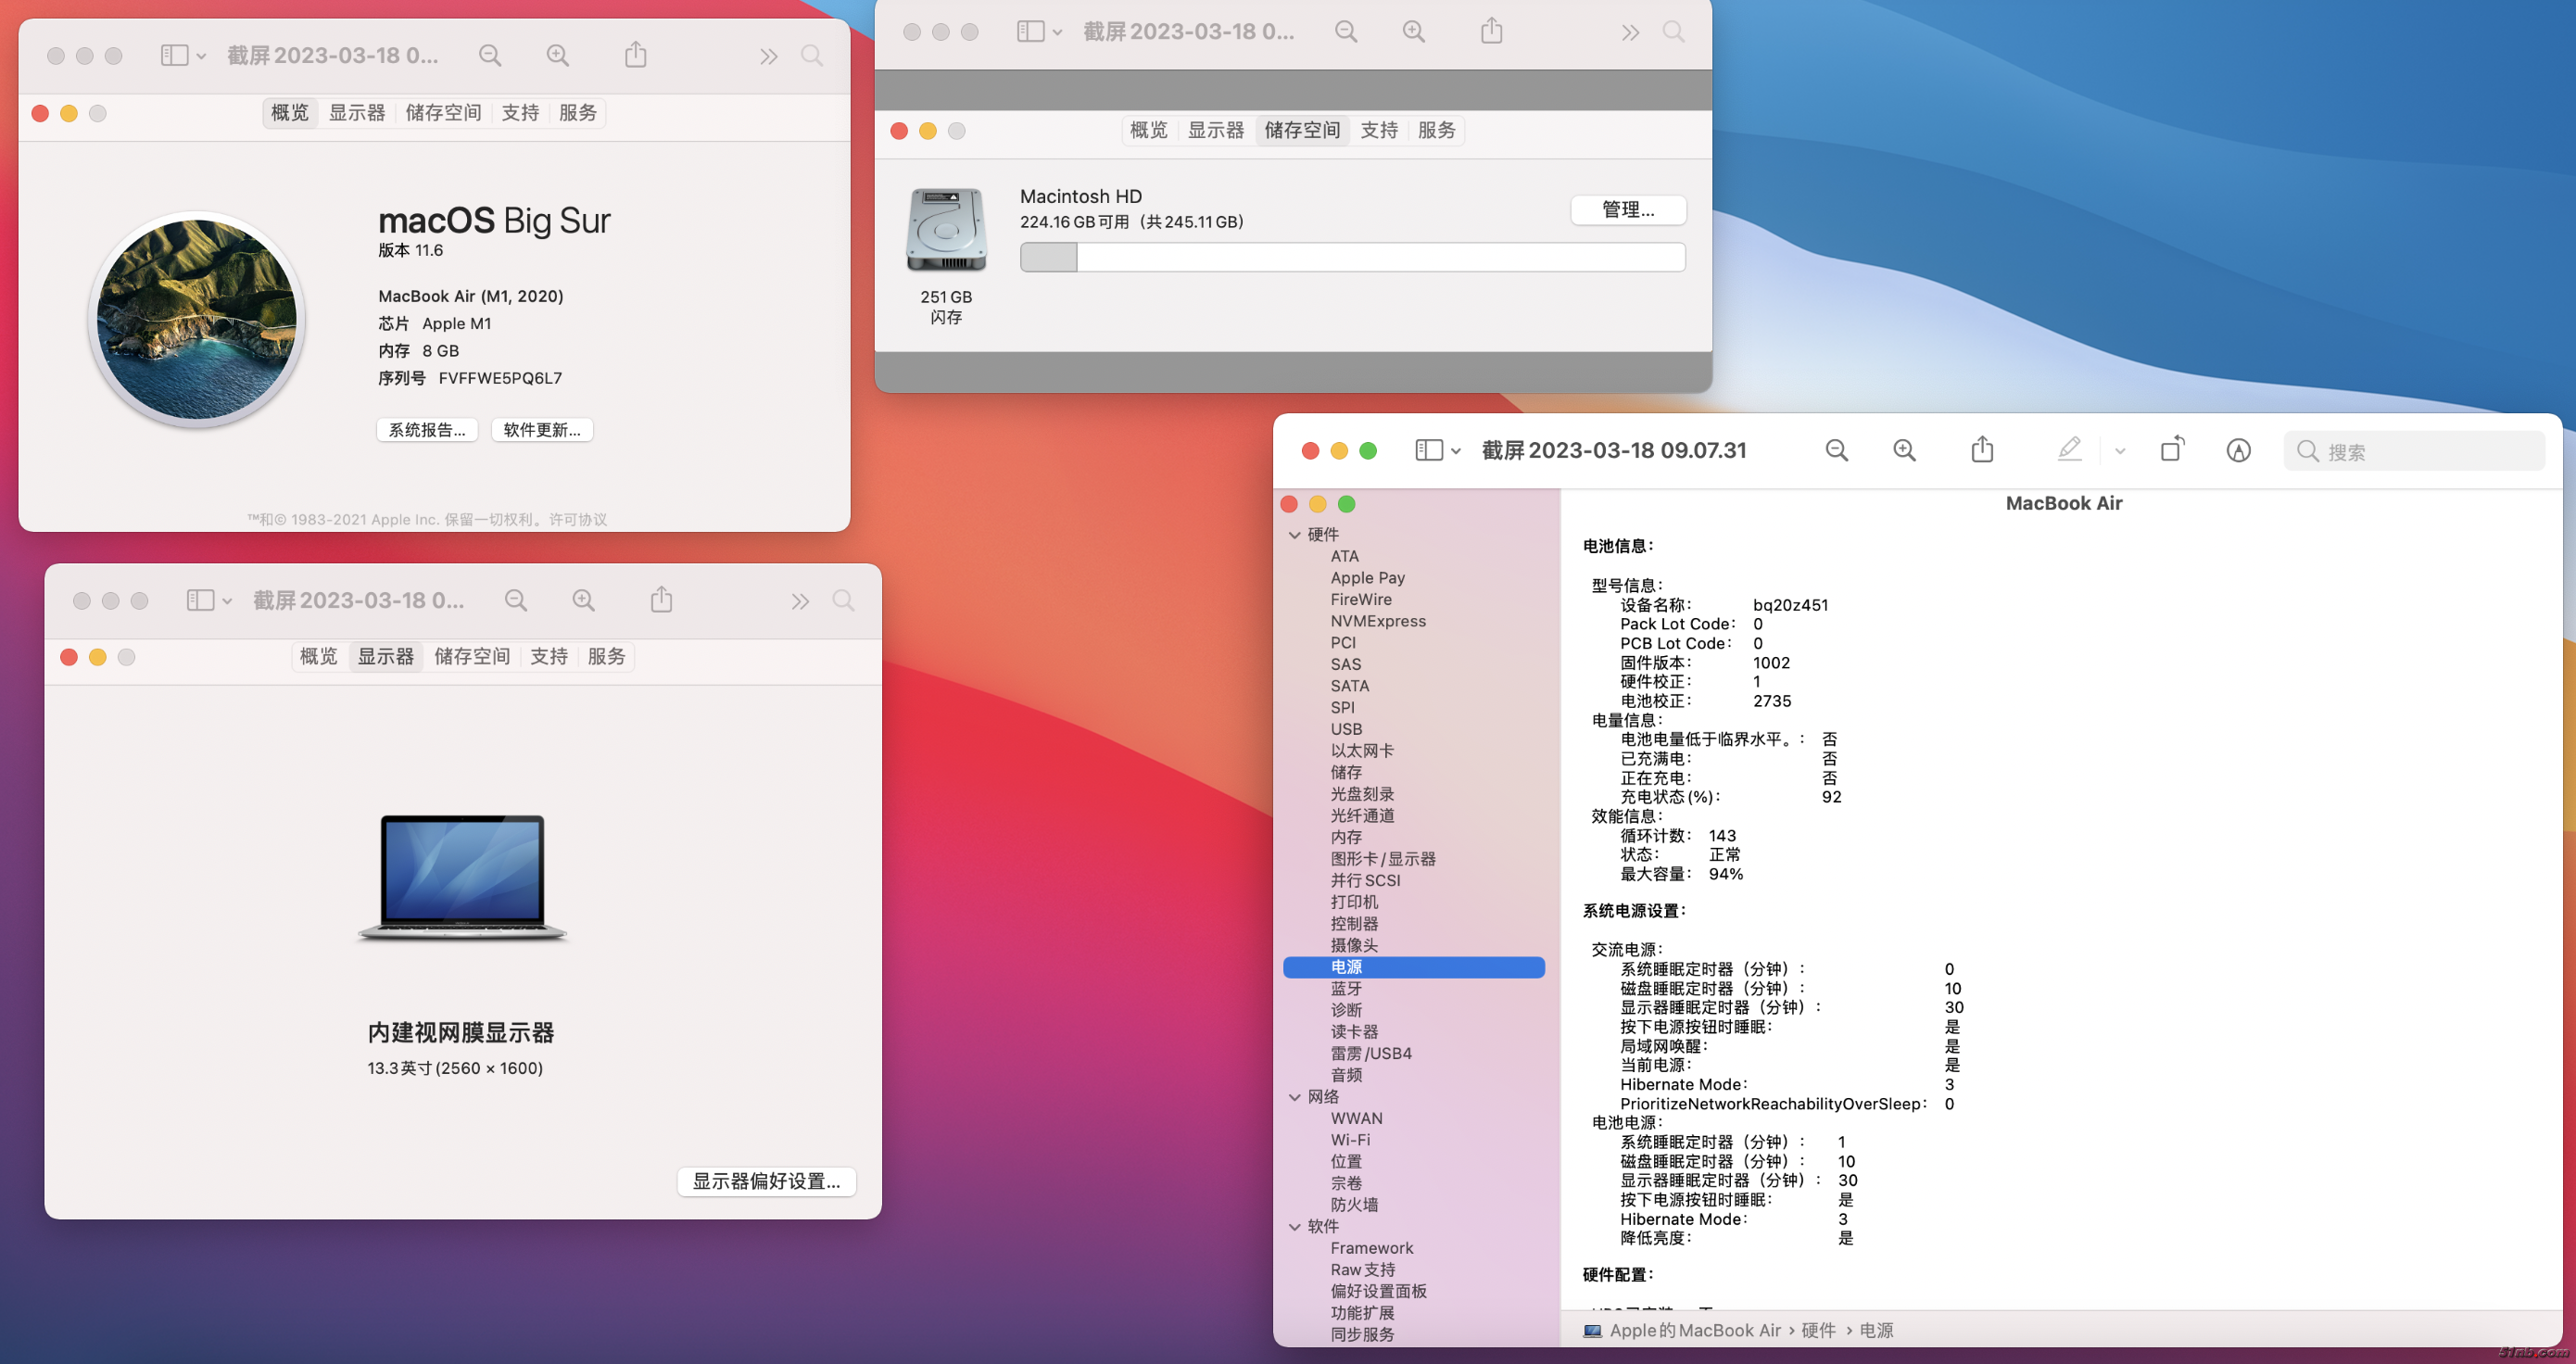
Task: Zoom in in the storage Preview window
Action: [x=1413, y=32]
